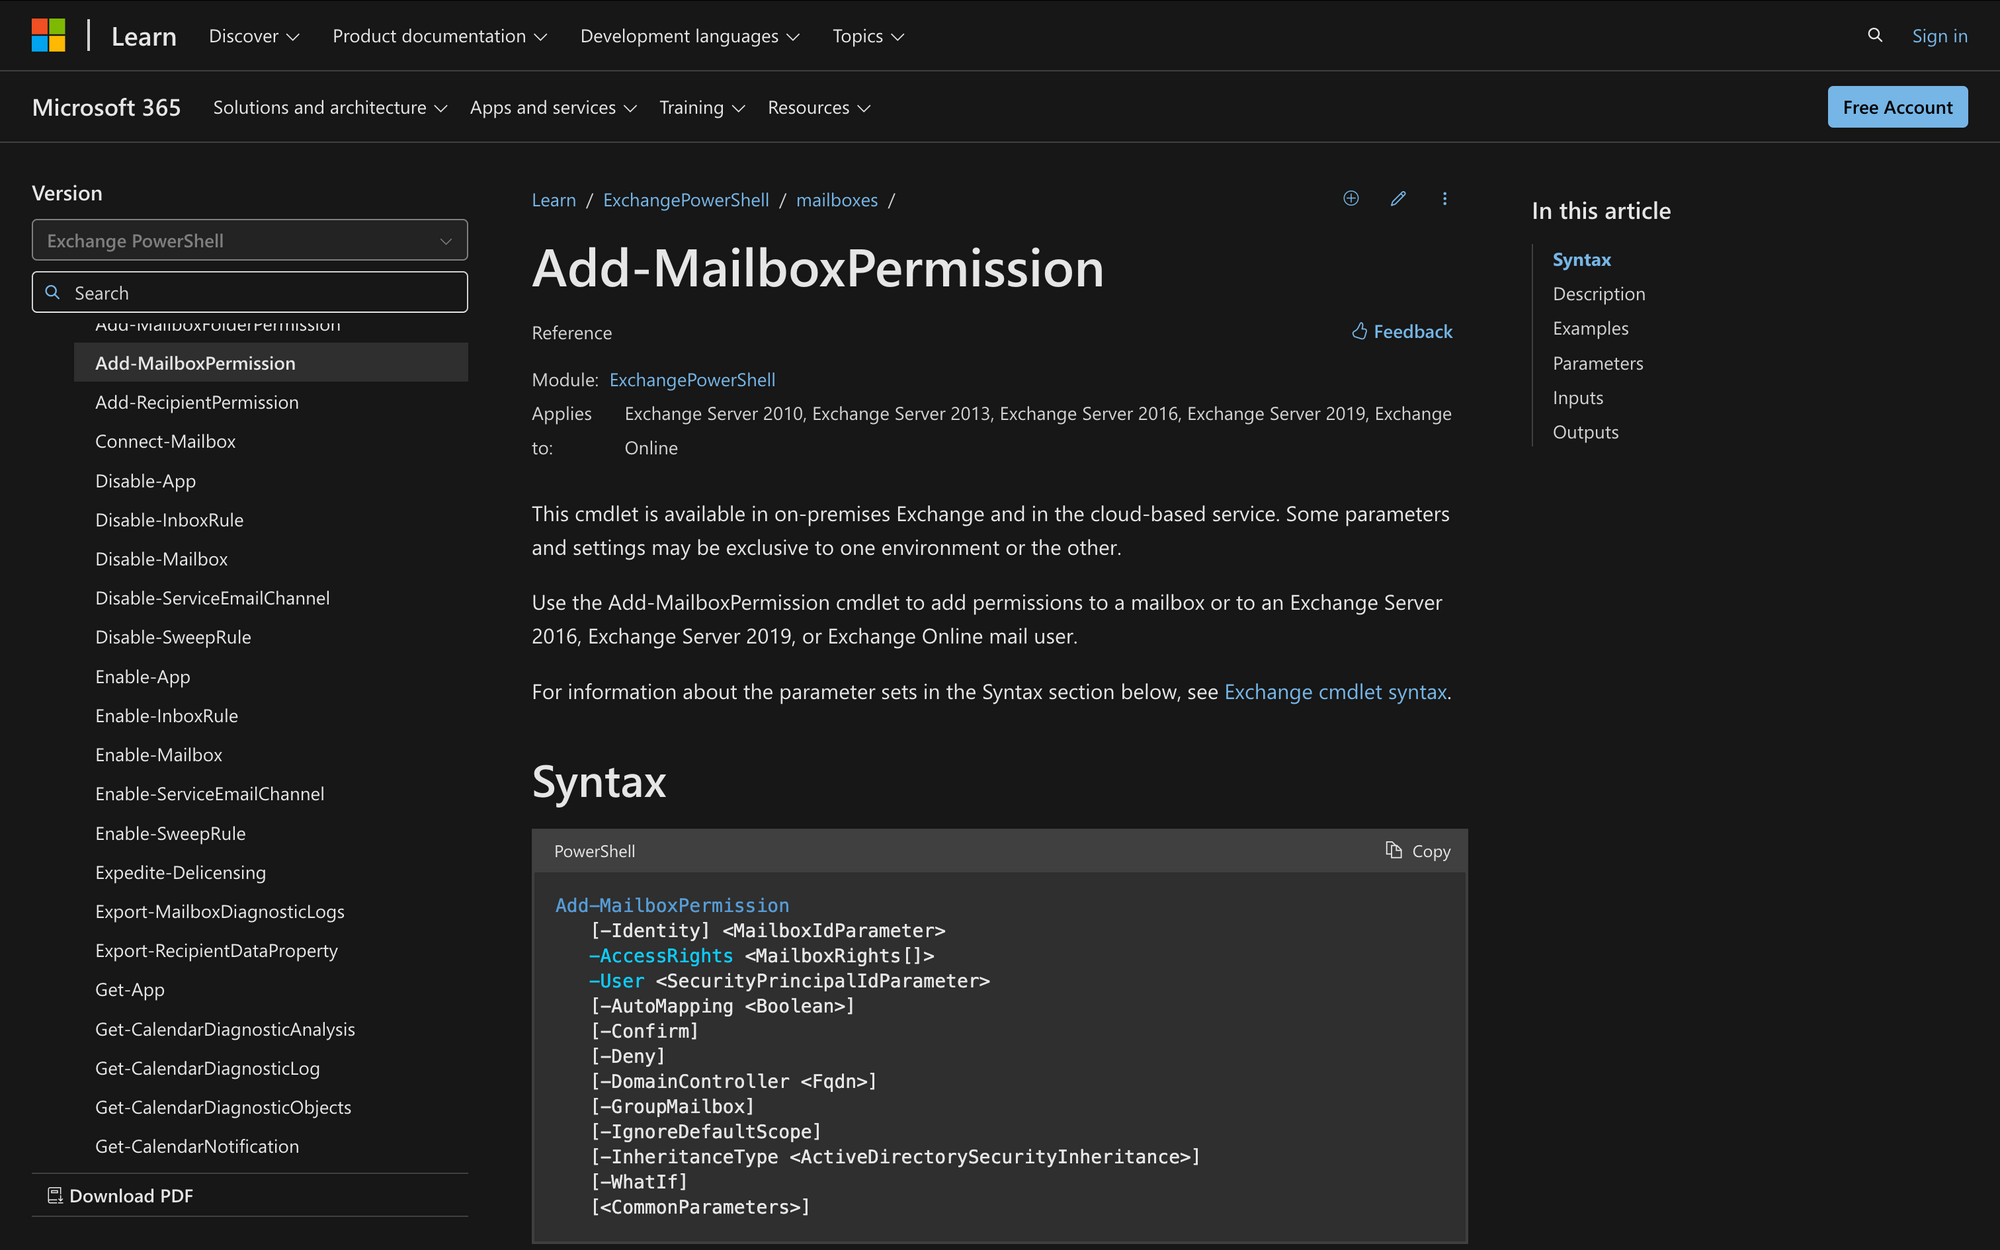Expand the Solutions and architecture menu
This screenshot has height=1250, width=2000.
coord(328,107)
